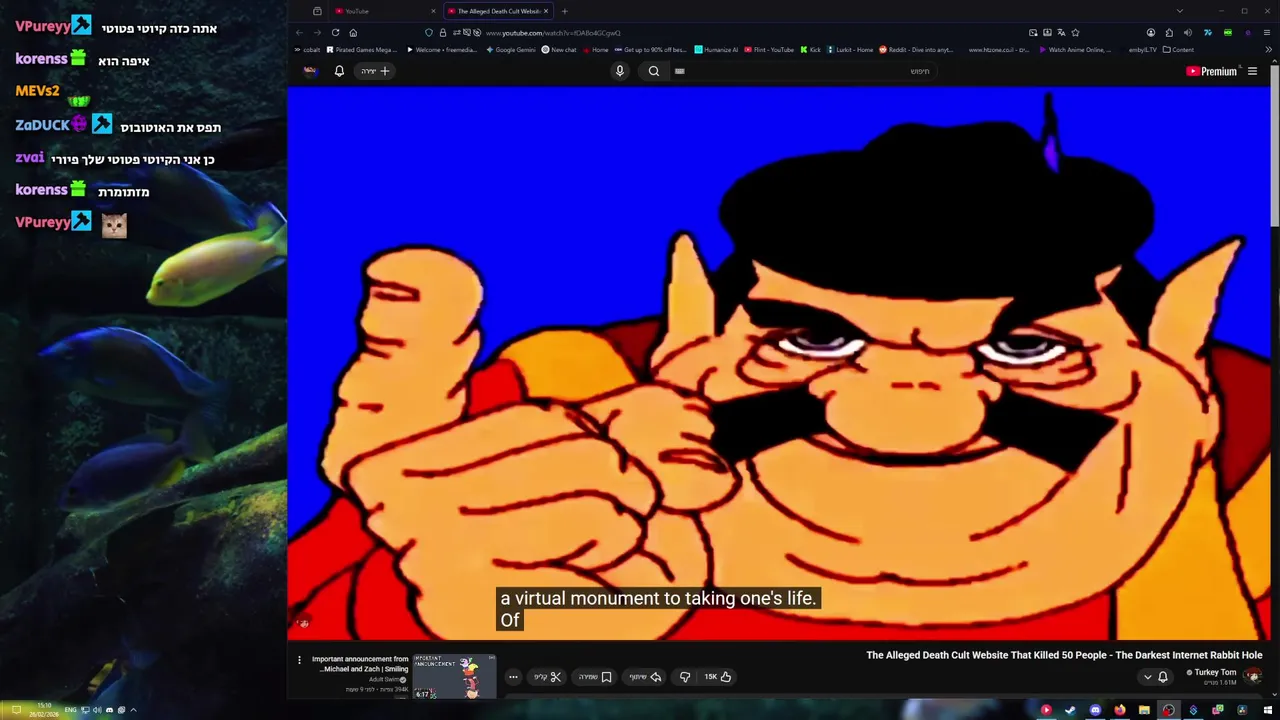Viewport: 1280px width, 720px height.
Task: Open the Humanize AI bookmark
Action: (716, 49)
